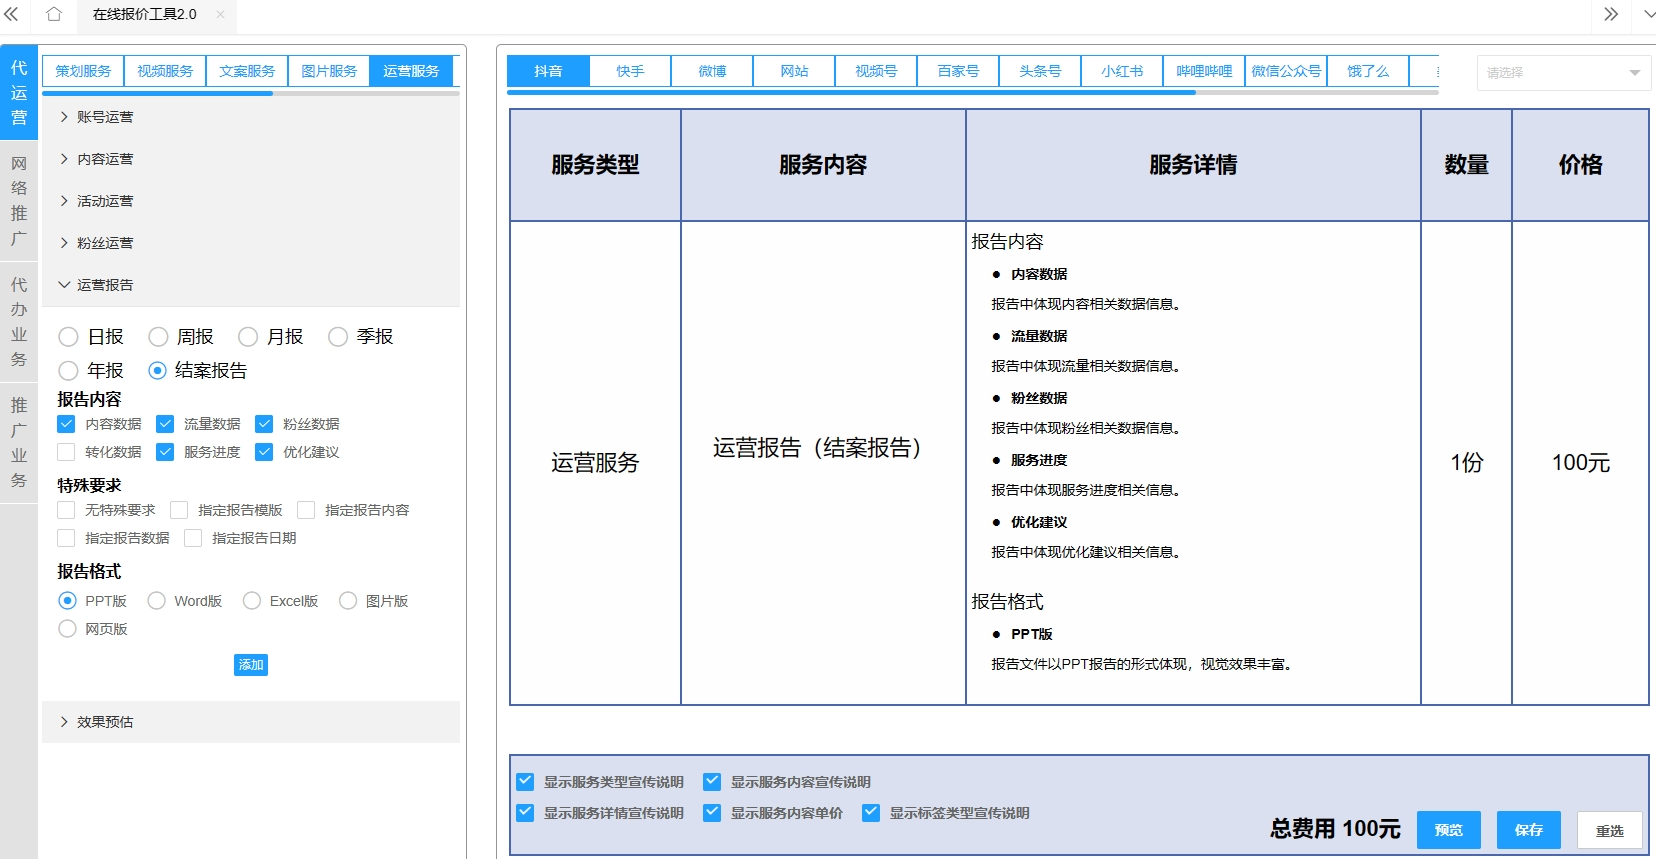Viewport: 1656px width, 859px height.
Task: Uncheck 显示服务内容单价 option
Action: point(712,813)
